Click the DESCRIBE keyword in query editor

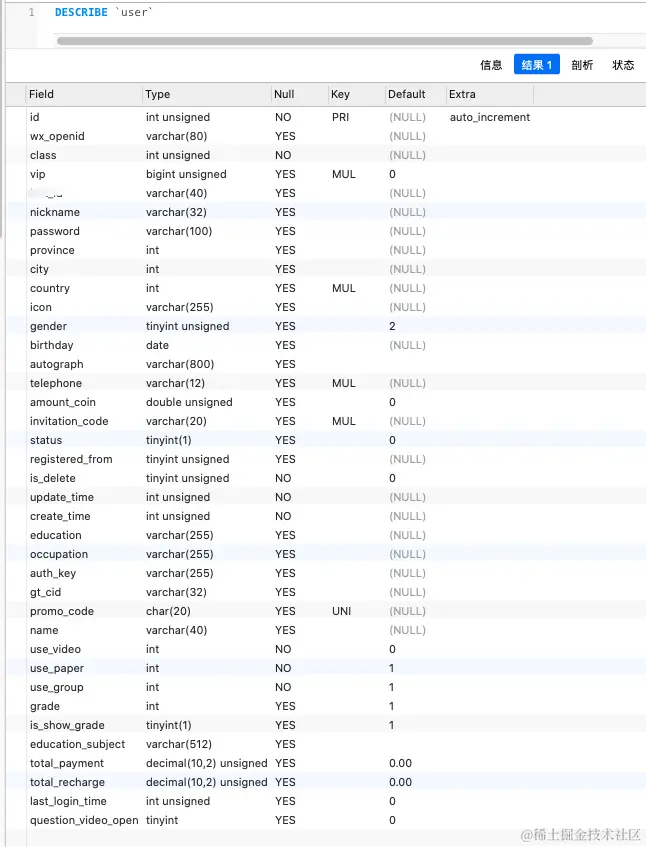point(81,12)
